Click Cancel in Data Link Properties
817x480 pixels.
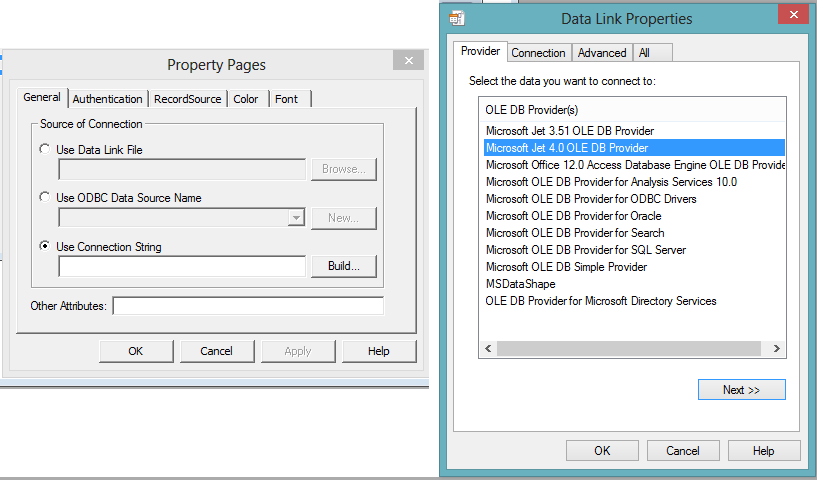pos(683,450)
